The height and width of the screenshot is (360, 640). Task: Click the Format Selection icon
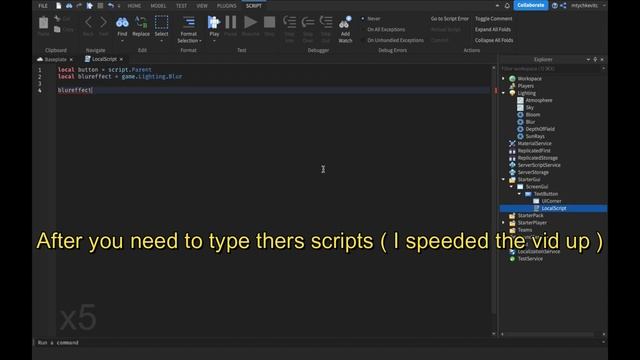tap(189, 22)
